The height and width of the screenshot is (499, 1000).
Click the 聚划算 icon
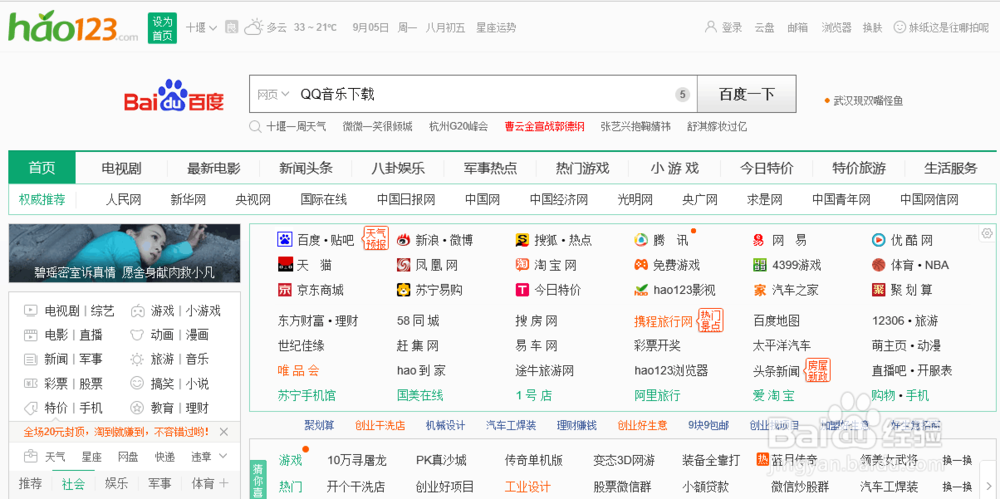(x=879, y=290)
